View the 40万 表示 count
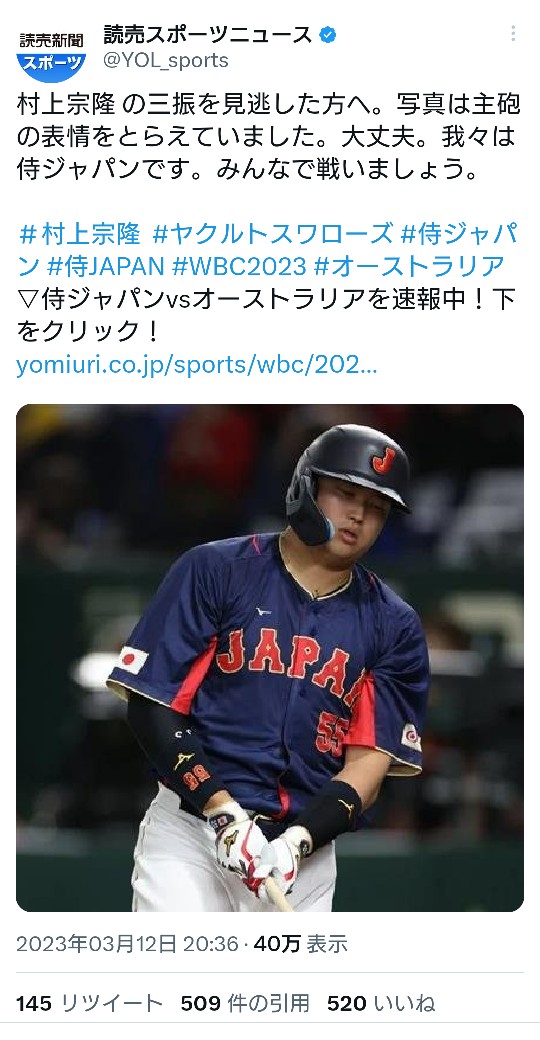 [301, 944]
